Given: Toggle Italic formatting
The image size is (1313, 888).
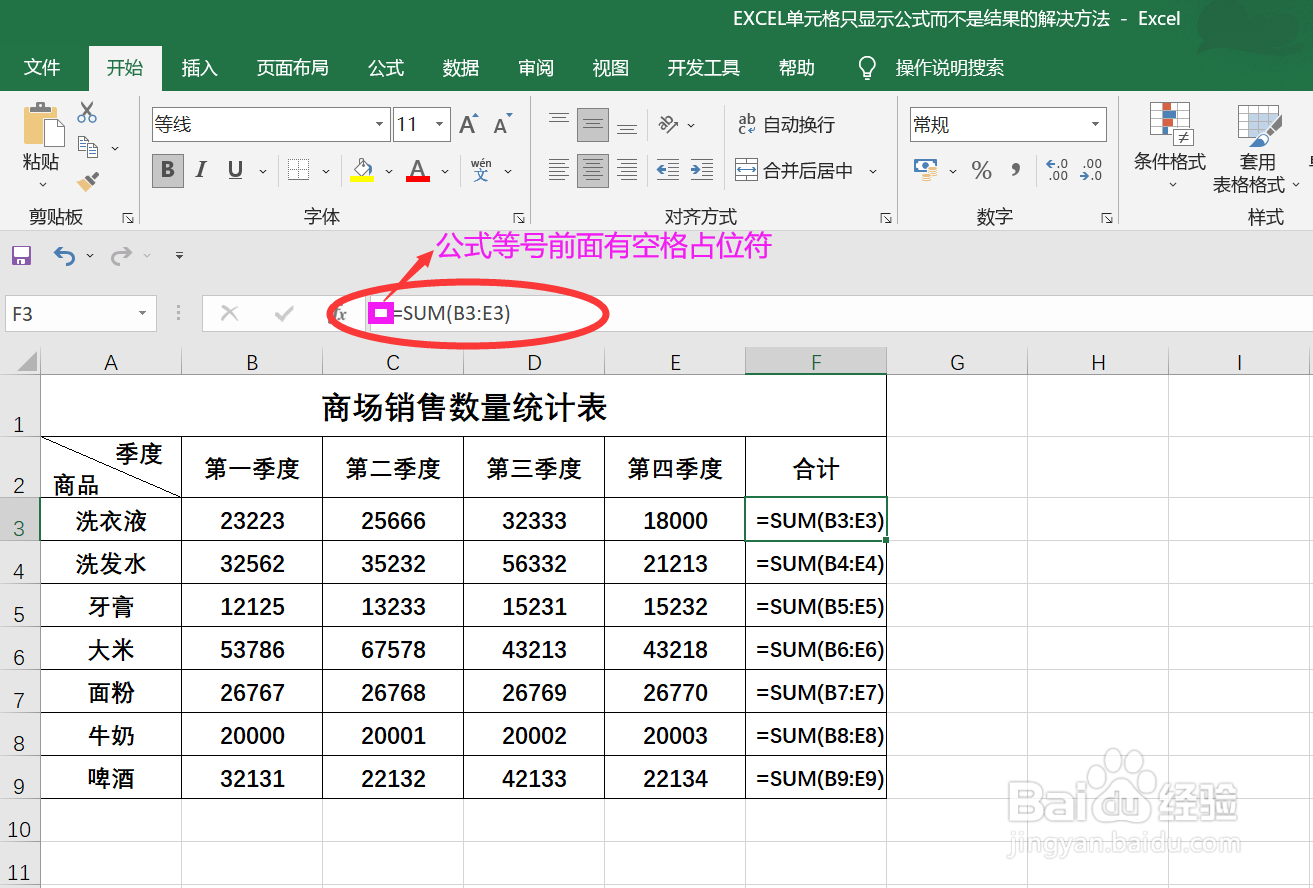Looking at the screenshot, I should tap(201, 170).
